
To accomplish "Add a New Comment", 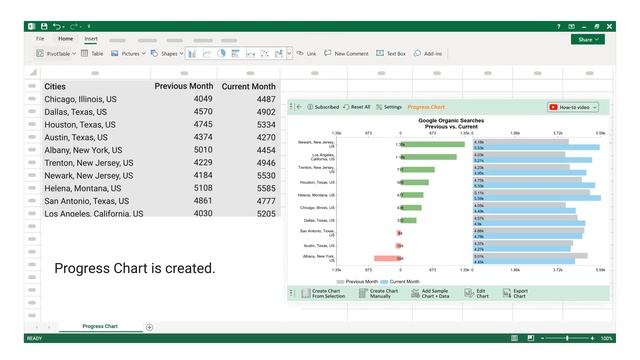I will 346,53.
